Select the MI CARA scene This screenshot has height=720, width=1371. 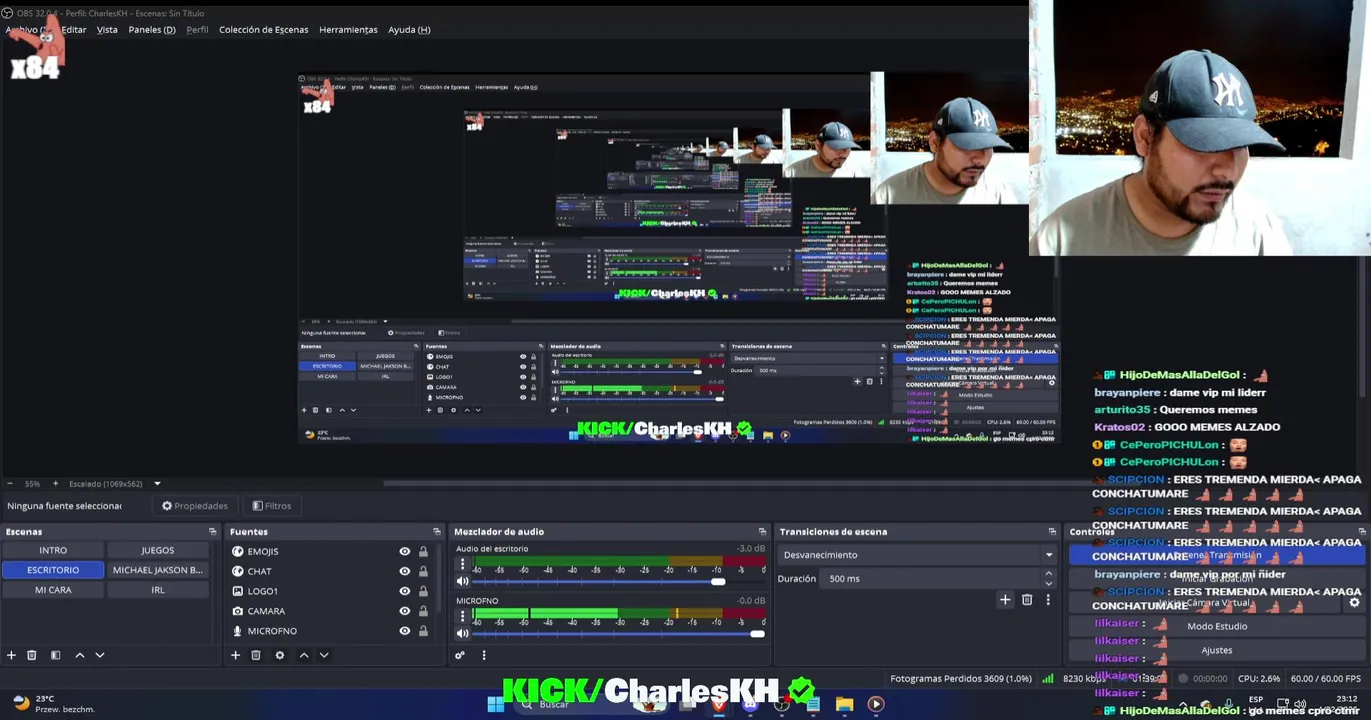[53, 590]
